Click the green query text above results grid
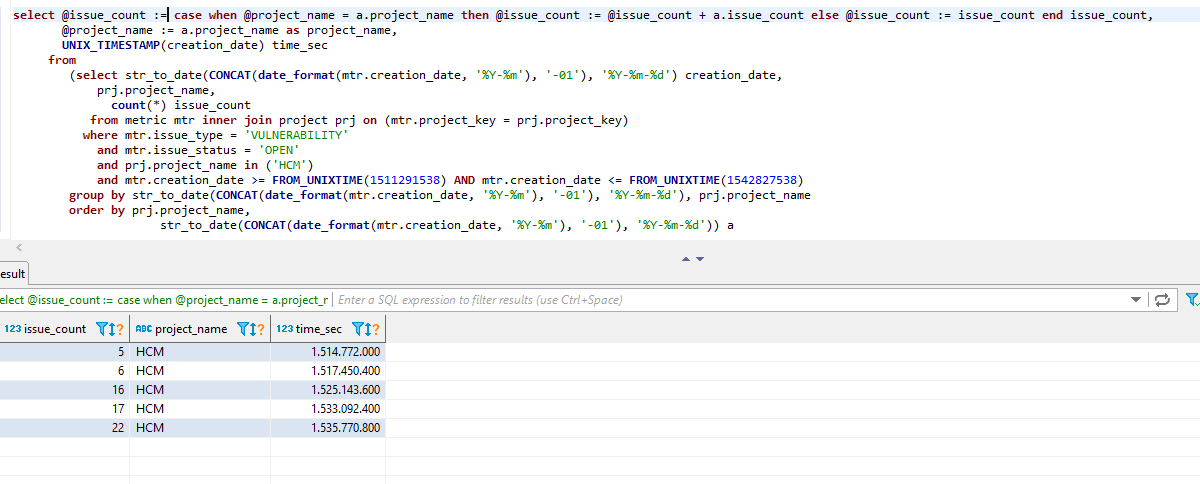The image size is (1200, 484). 165,299
